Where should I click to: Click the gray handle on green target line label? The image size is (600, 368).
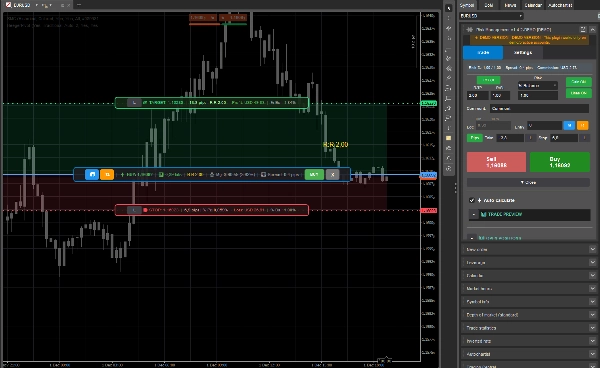click(134, 103)
